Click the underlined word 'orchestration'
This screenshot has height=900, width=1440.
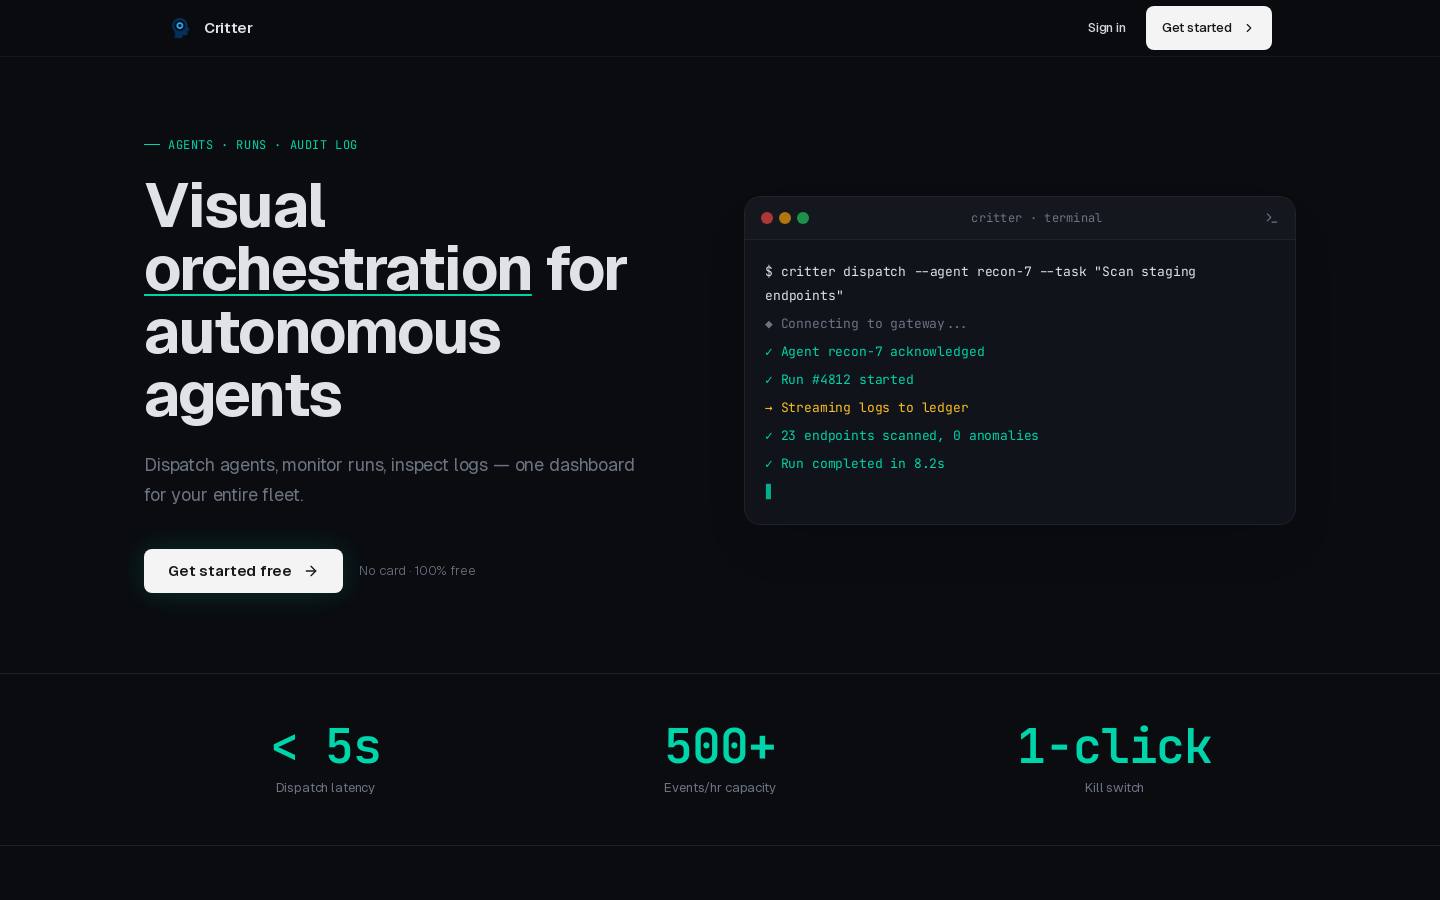click(338, 269)
